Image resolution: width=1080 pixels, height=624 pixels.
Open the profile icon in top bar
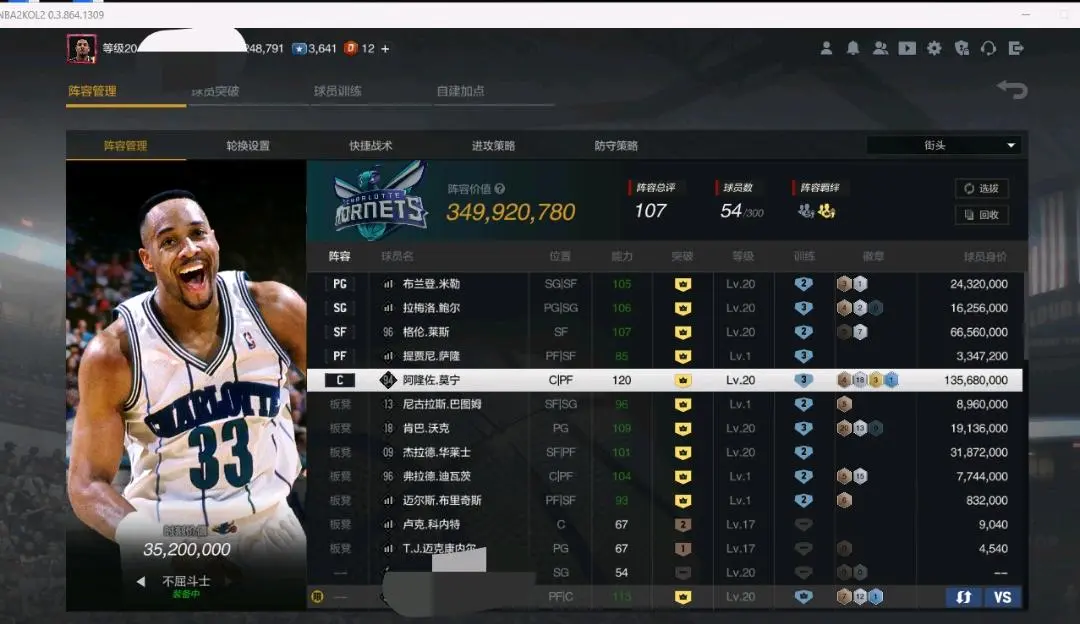click(826, 48)
